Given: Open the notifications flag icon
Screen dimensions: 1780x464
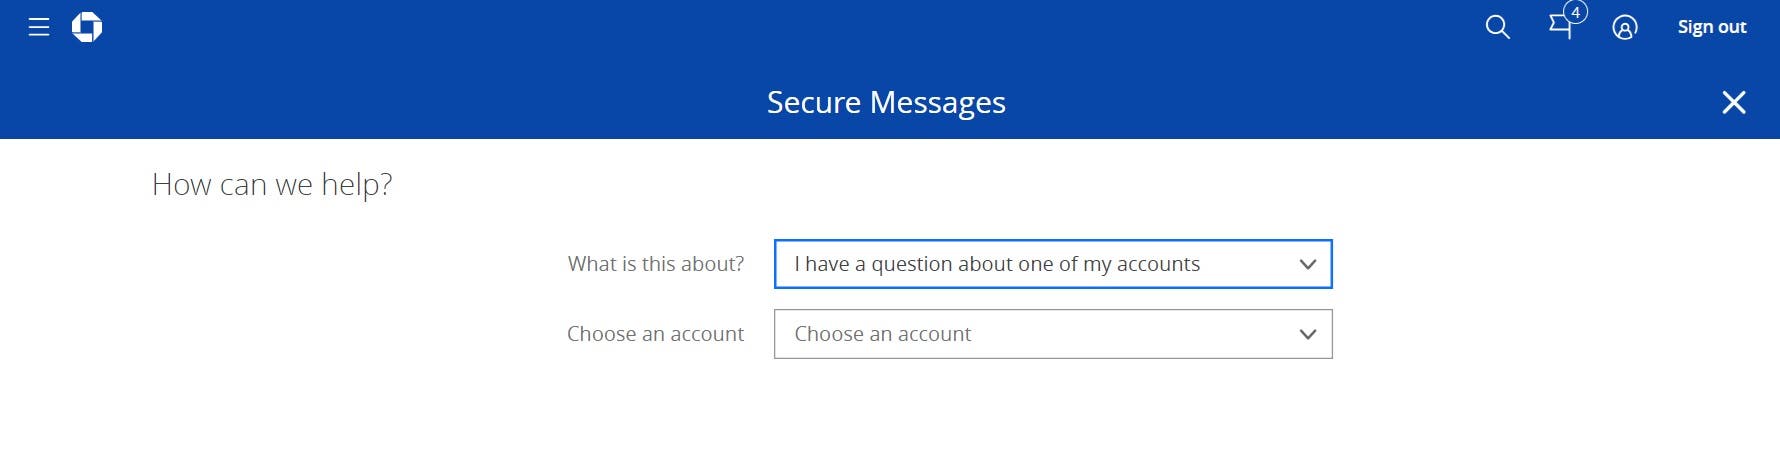Looking at the screenshot, I should [x=1559, y=28].
